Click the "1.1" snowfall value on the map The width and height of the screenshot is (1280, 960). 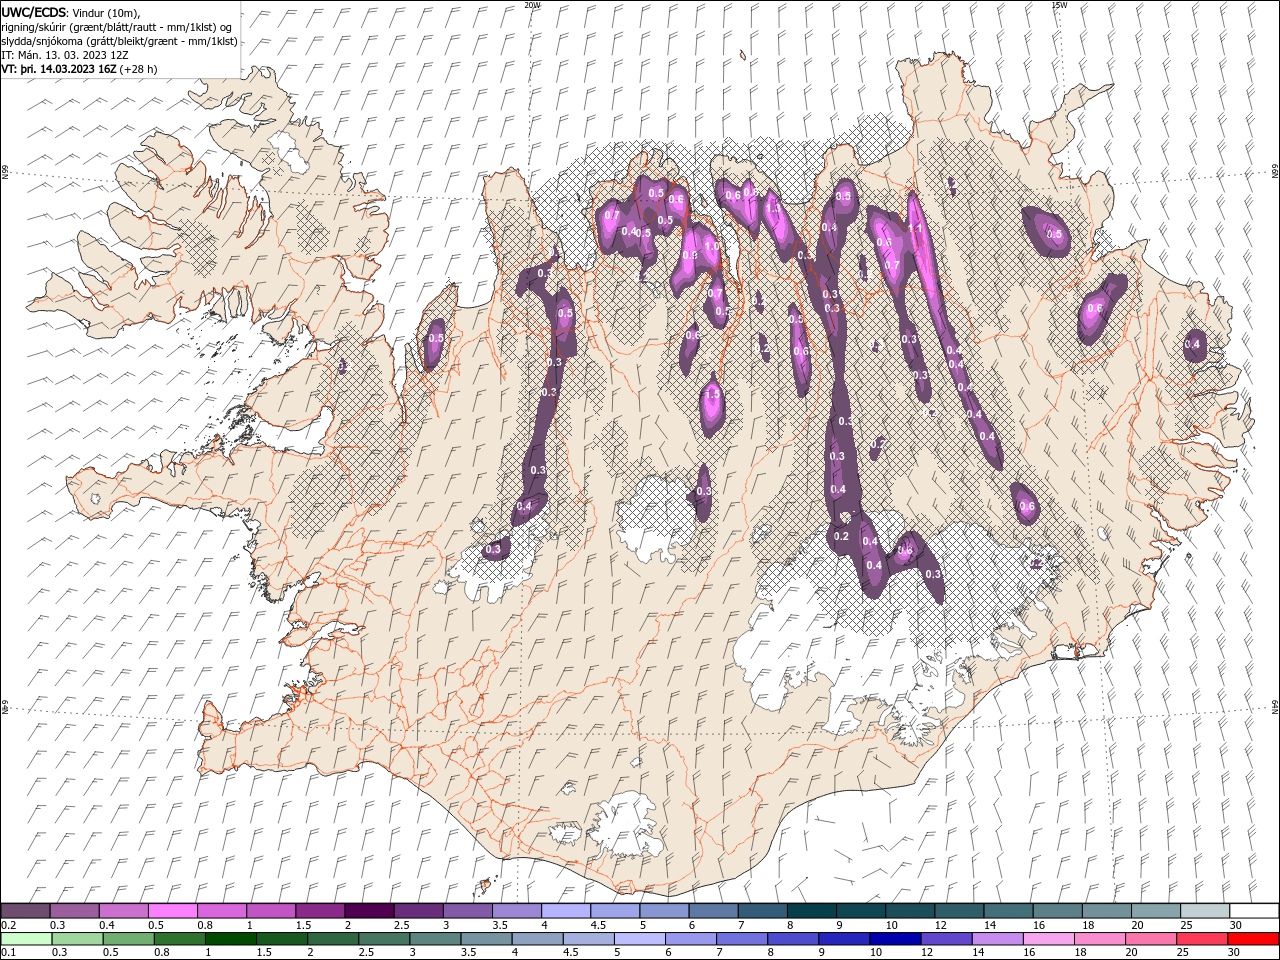click(x=914, y=228)
